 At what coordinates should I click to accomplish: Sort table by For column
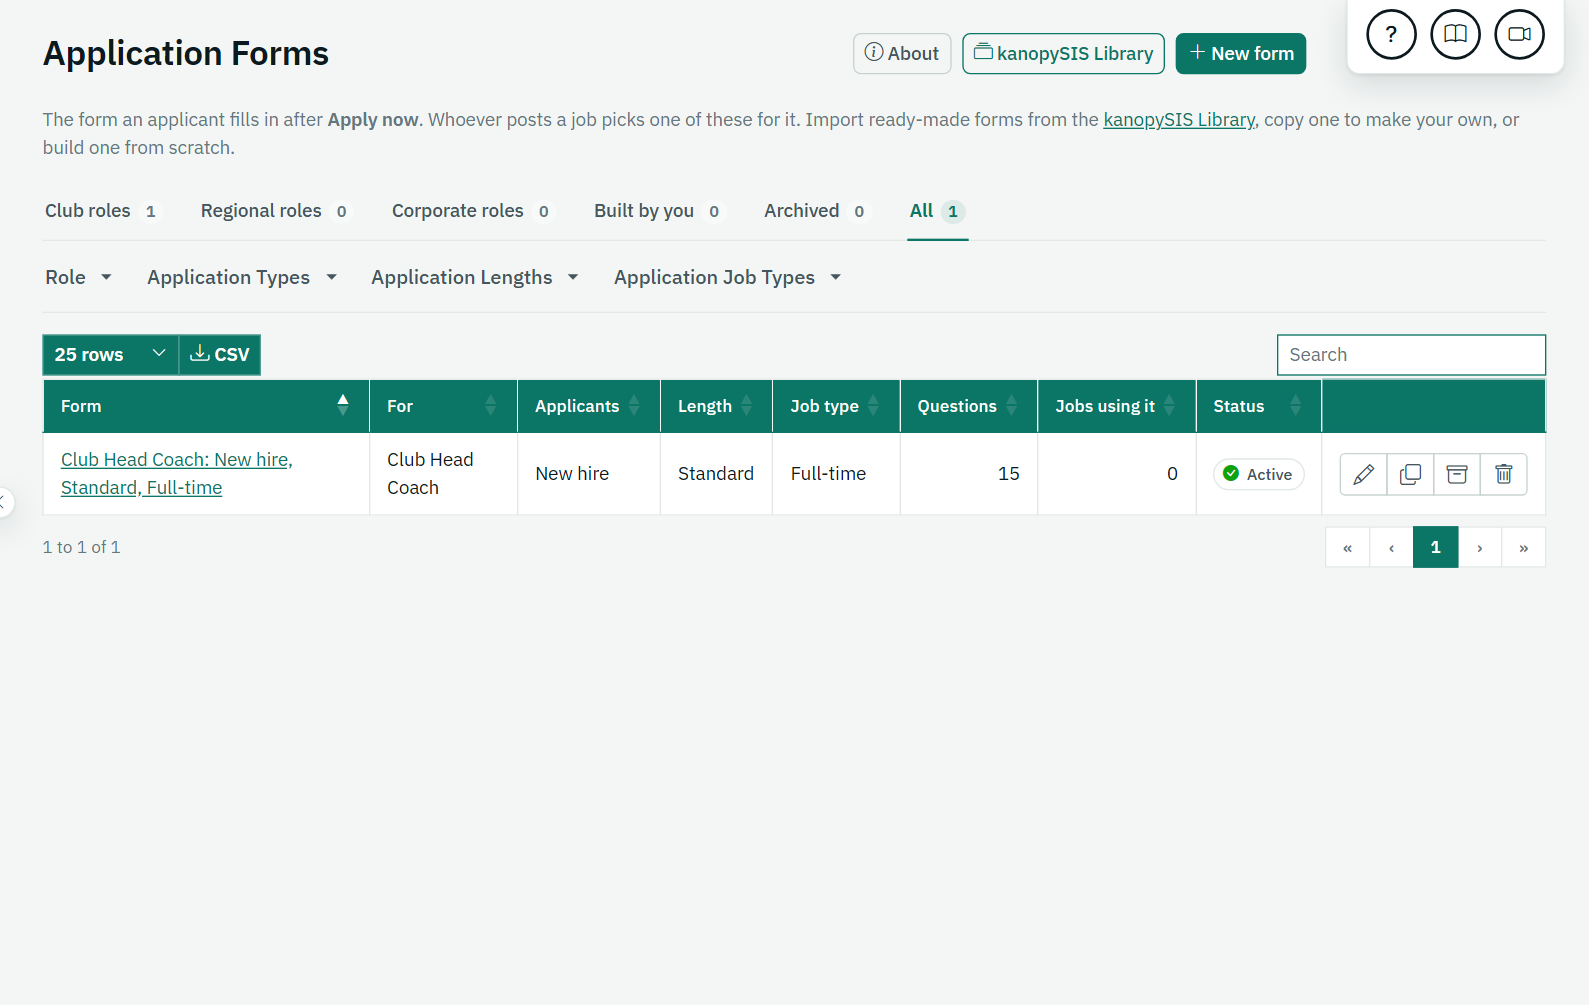pyautogui.click(x=443, y=406)
